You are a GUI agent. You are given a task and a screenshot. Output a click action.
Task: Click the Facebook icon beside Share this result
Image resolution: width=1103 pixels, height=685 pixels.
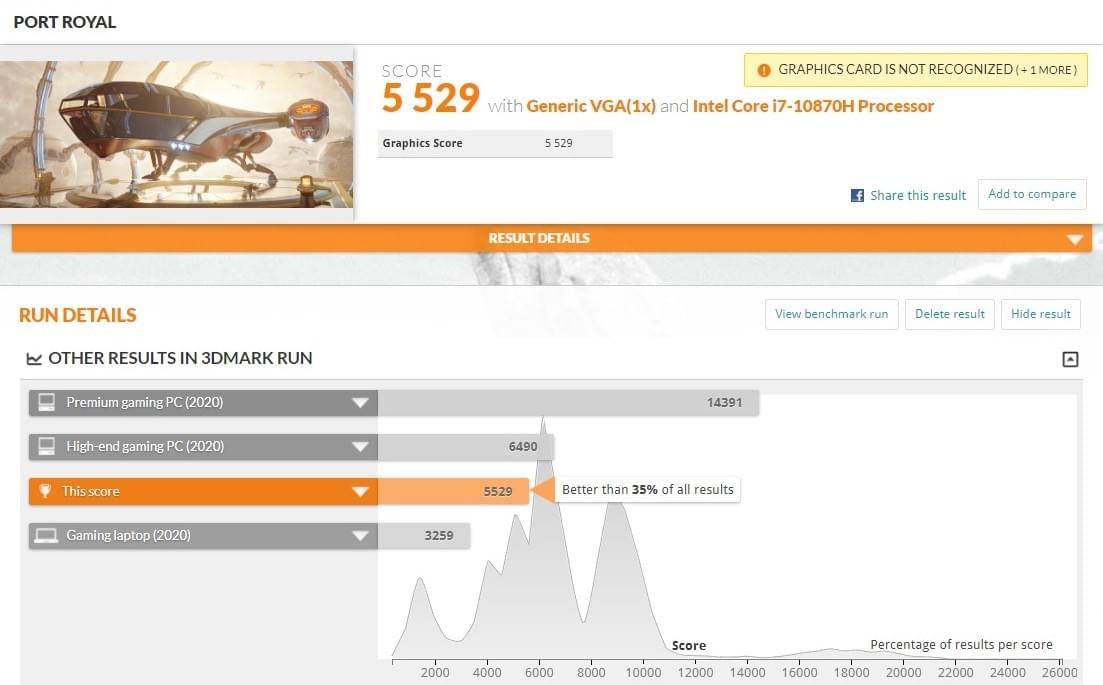coord(857,196)
